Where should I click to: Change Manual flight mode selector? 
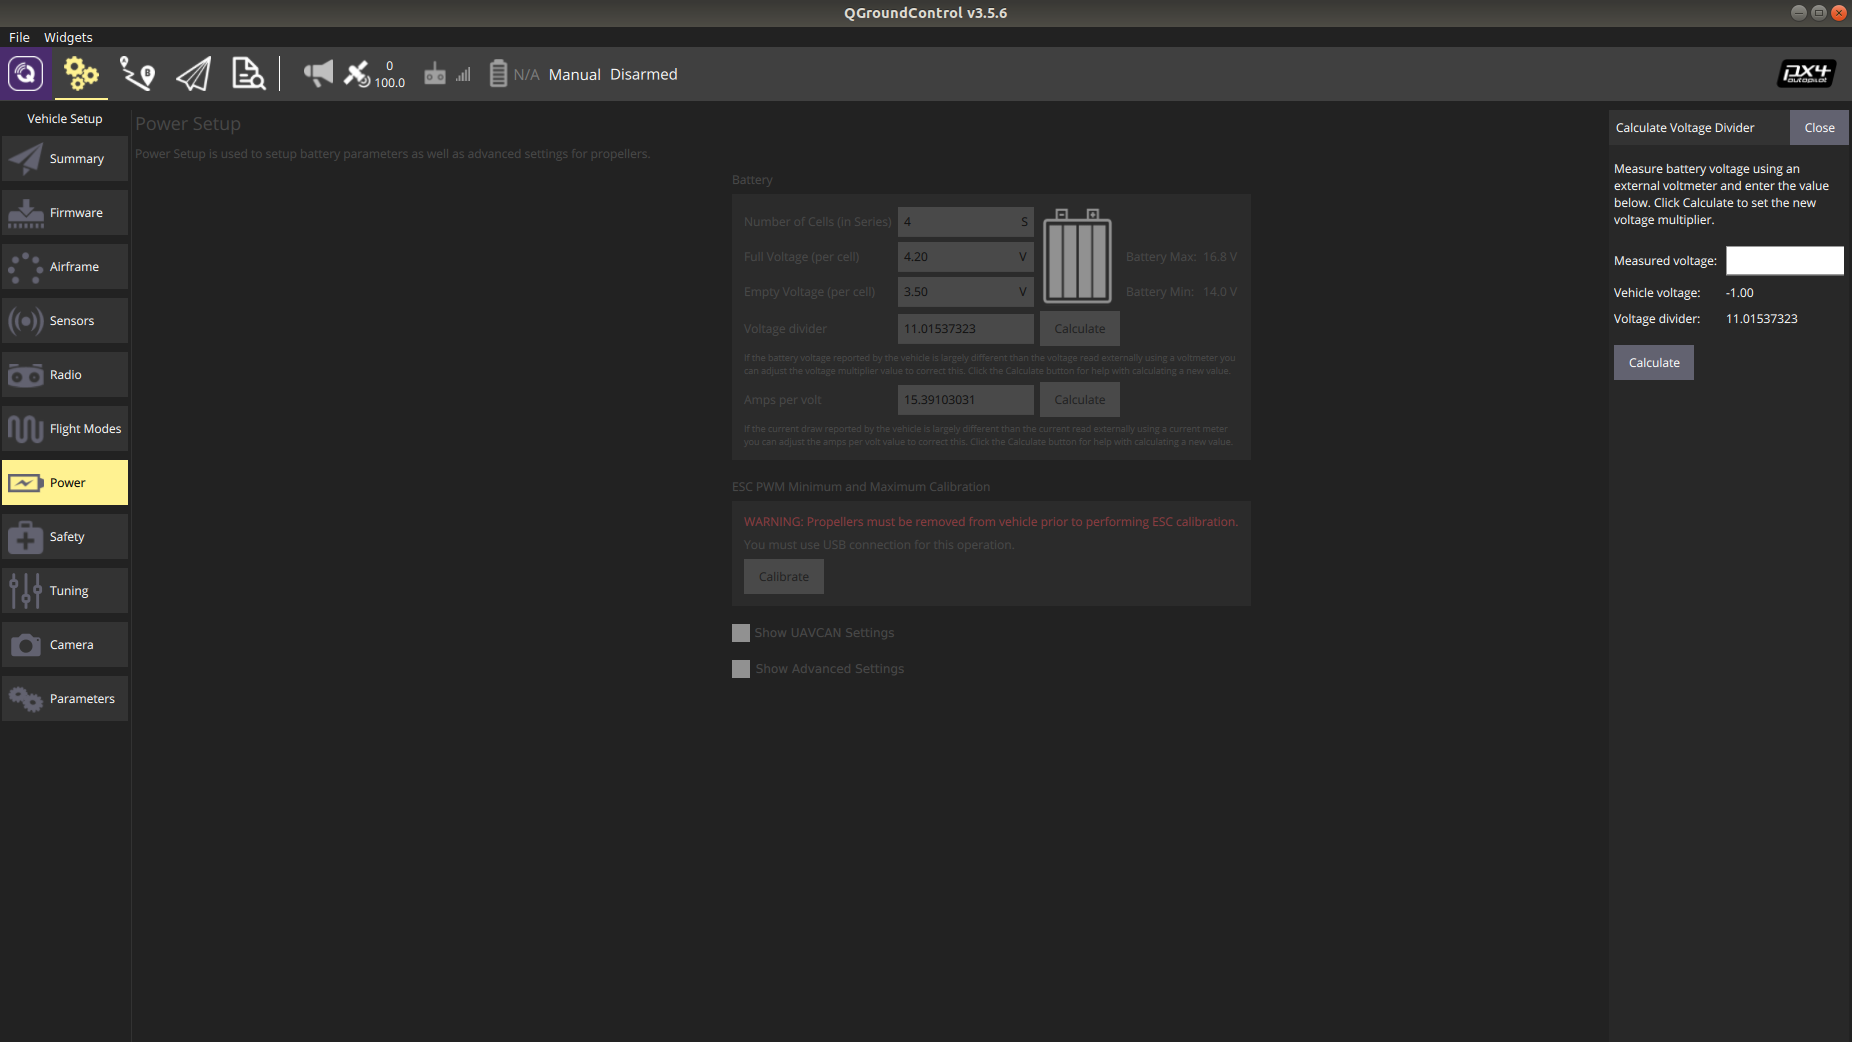coord(574,74)
